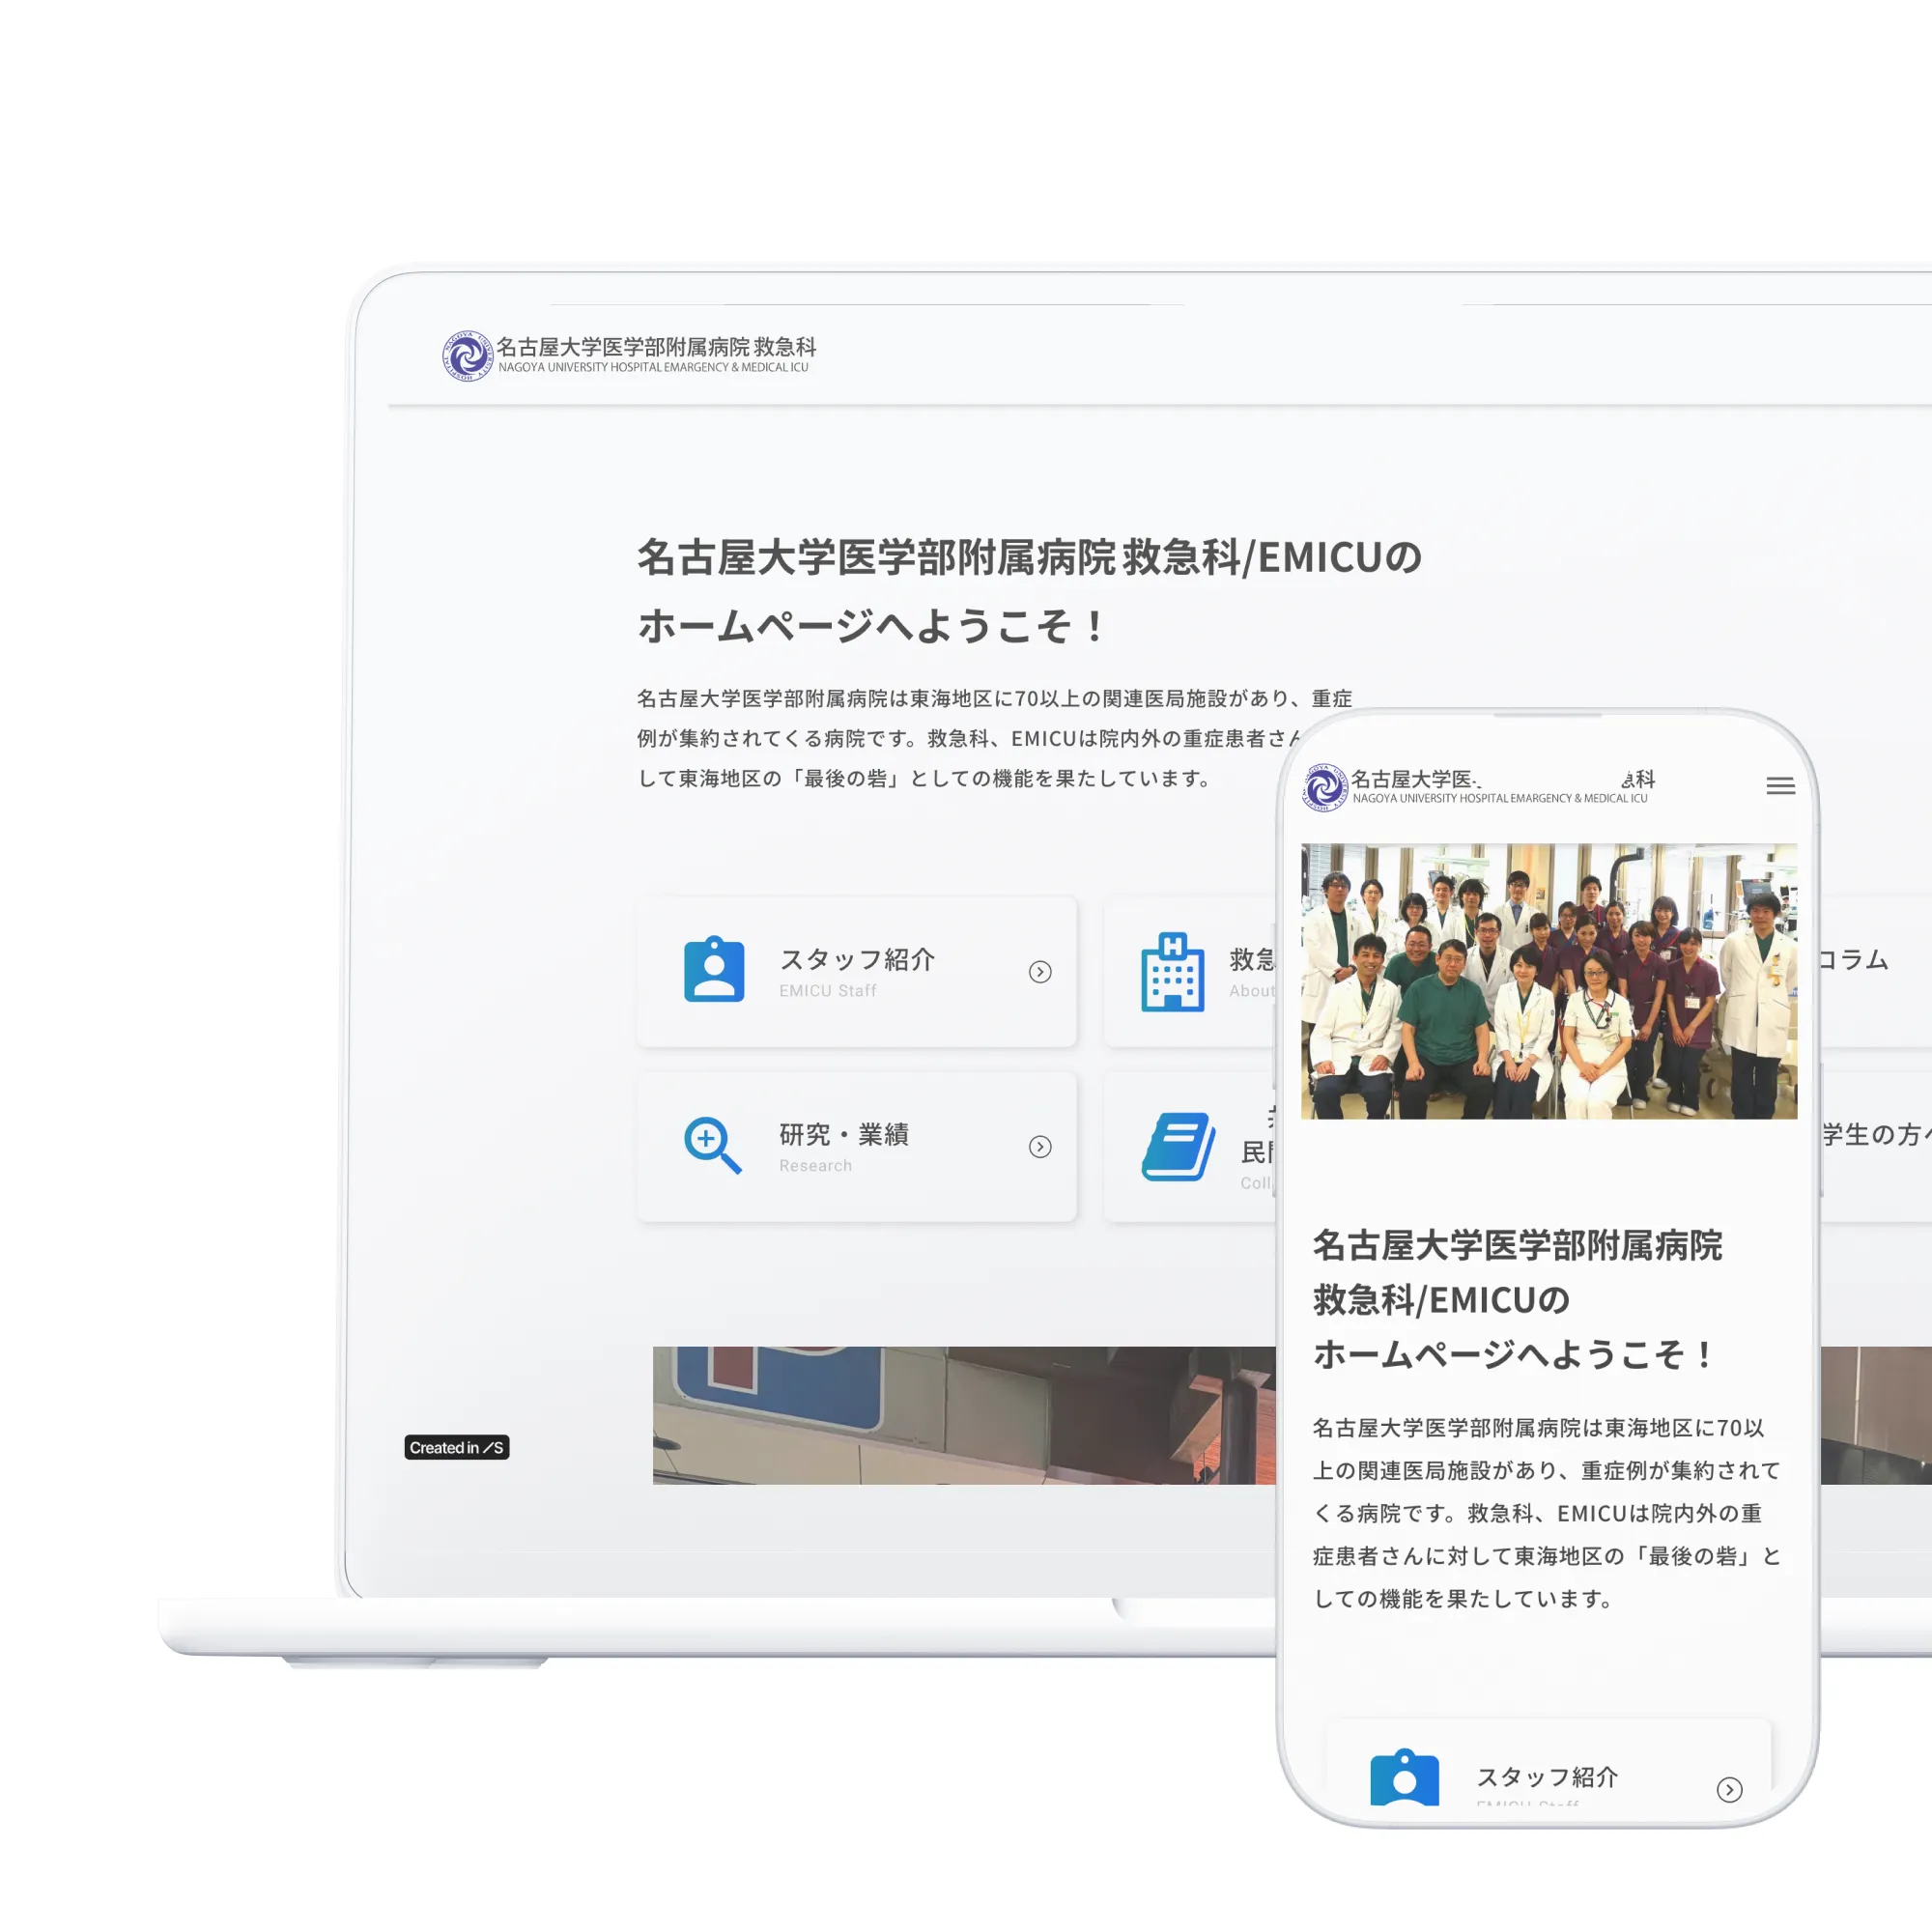Viewport: 1932px width, 1932px height.
Task: Click the Nagoya University emblem in desktop header
Action: point(467,356)
